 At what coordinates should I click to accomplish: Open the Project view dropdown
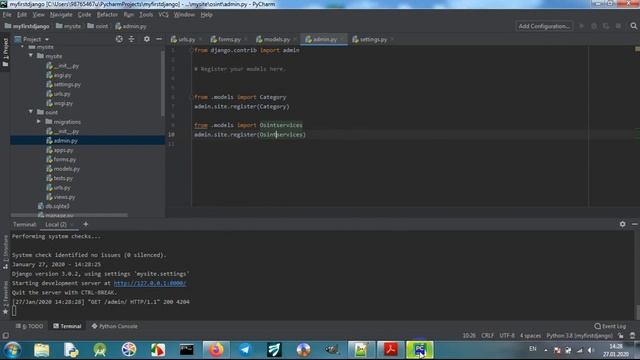click(32, 39)
